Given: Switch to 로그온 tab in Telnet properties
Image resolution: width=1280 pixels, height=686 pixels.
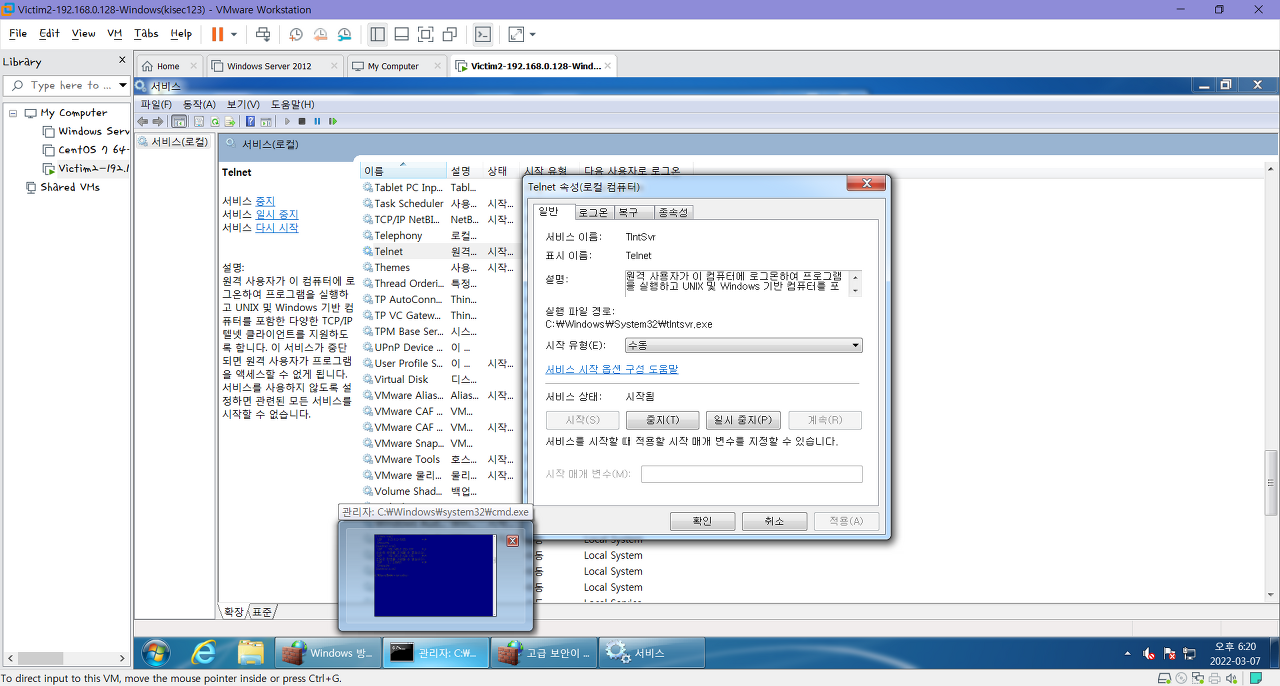Looking at the screenshot, I should point(593,212).
